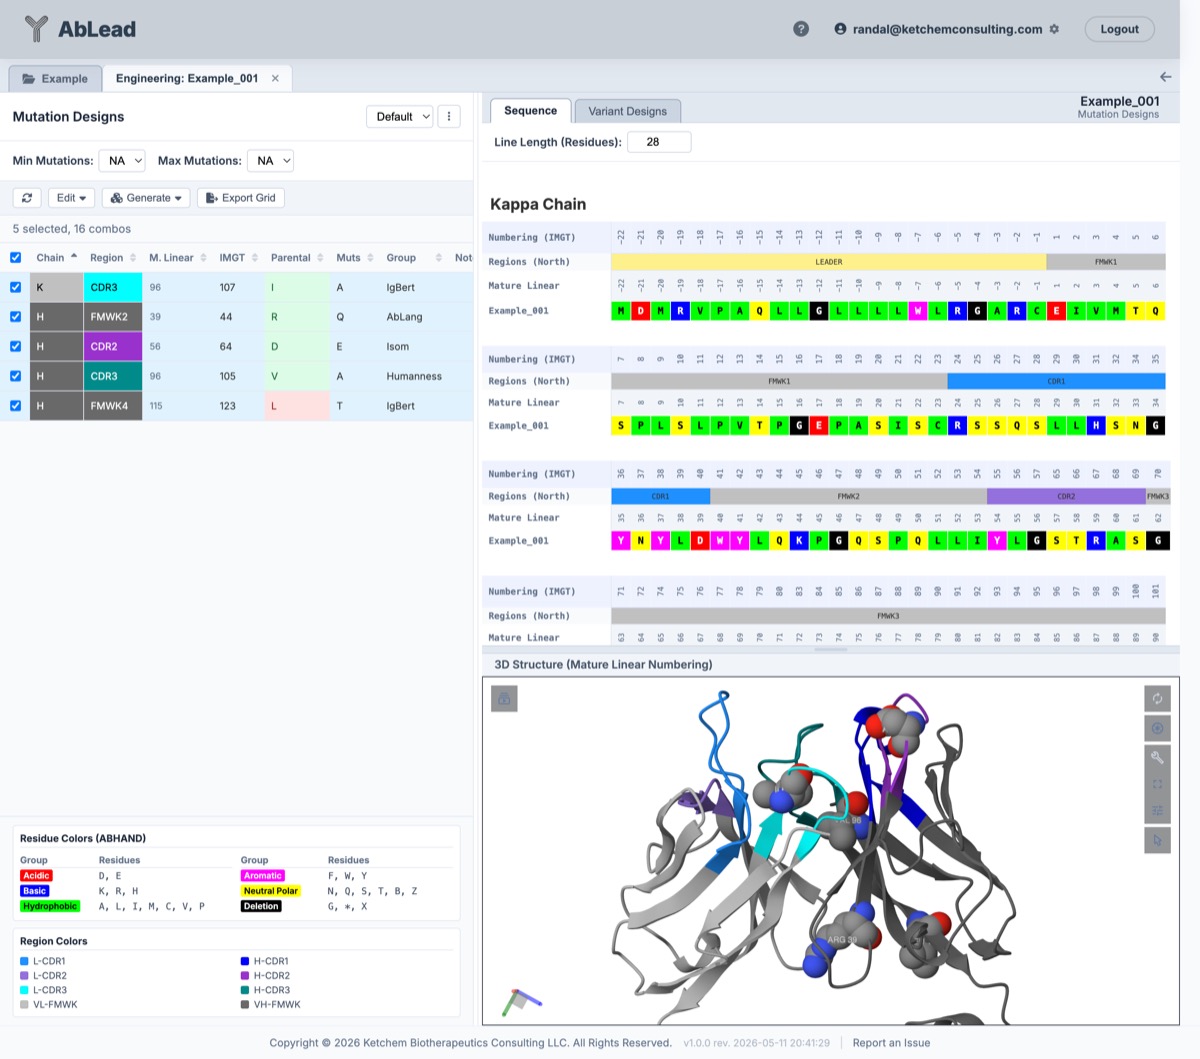The height and width of the screenshot is (1059, 1200).
Task: Reset the 3D structure view
Action: pyautogui.click(x=1157, y=698)
